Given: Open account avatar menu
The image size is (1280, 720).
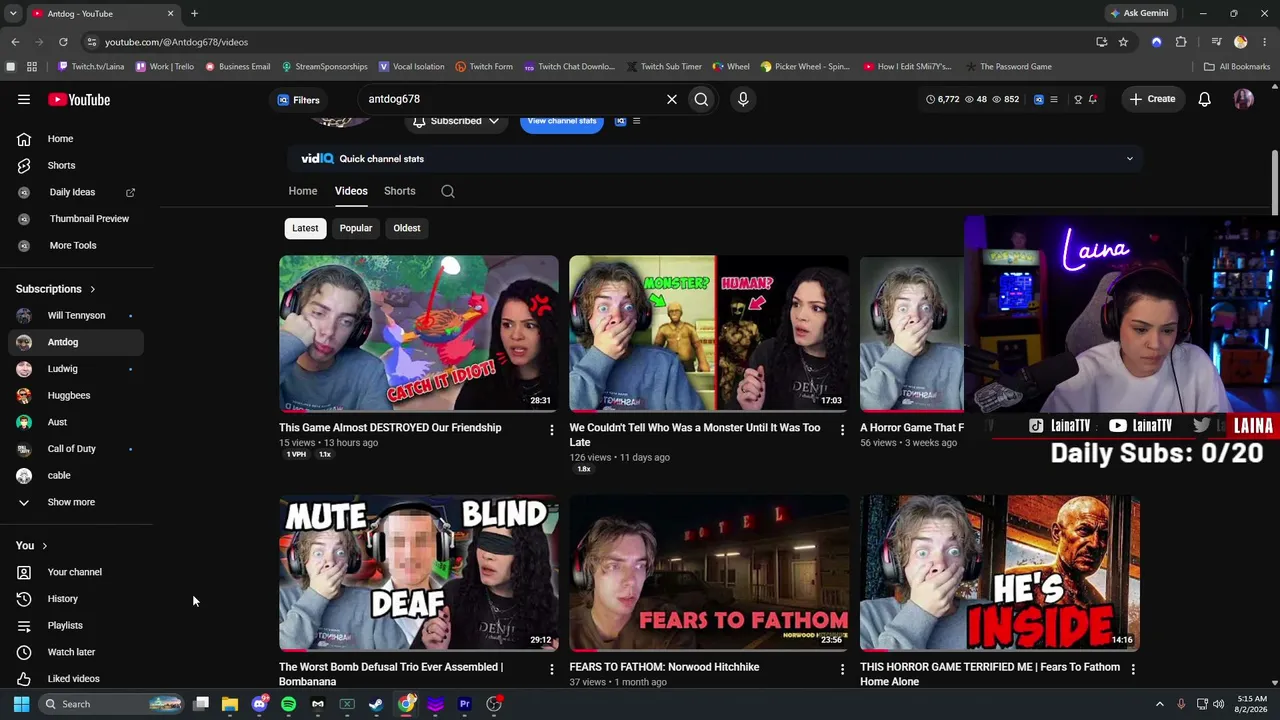Looking at the screenshot, I should (x=1244, y=99).
